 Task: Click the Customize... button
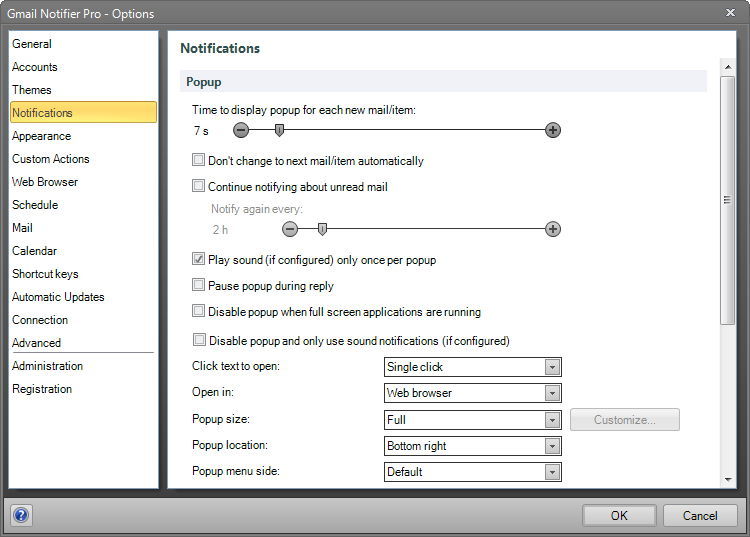(x=625, y=420)
